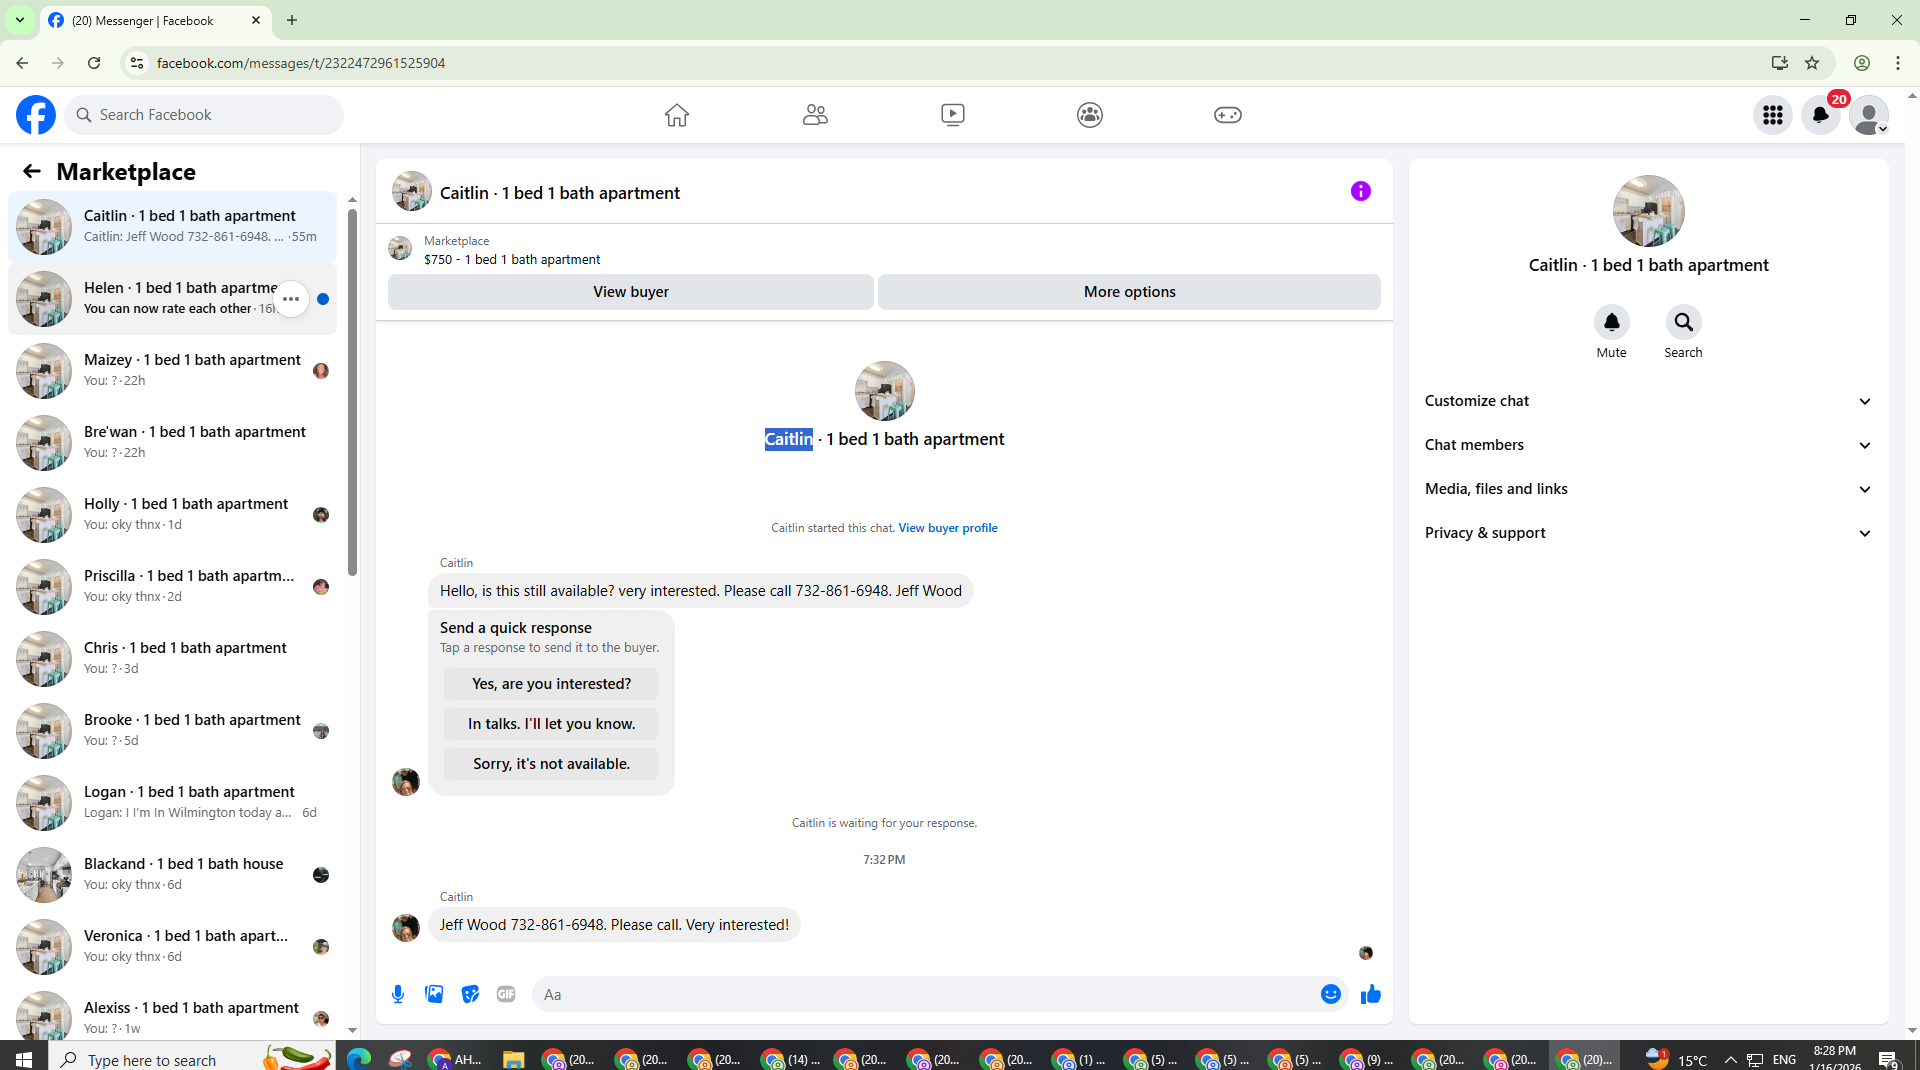Click the Search Facebook field
This screenshot has width=1920, height=1070.
click(205, 115)
